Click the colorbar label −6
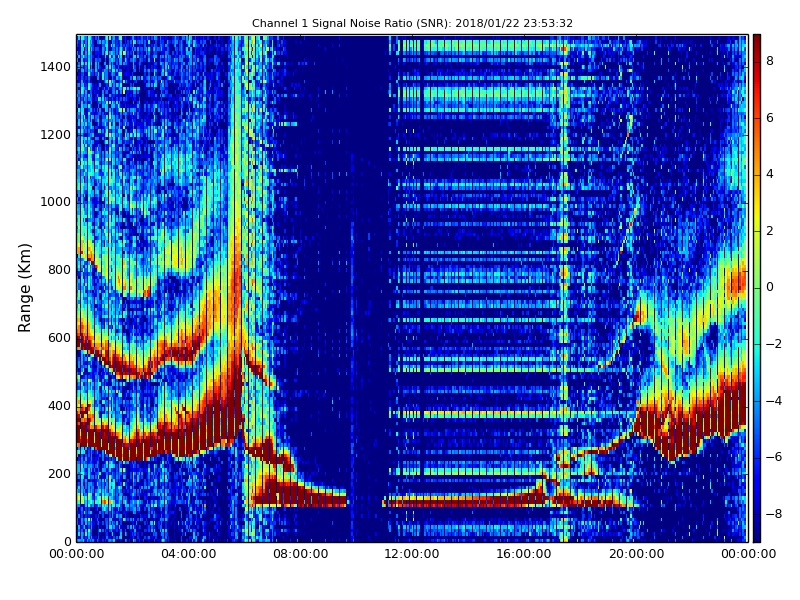Image resolution: width=800 pixels, height=600 pixels. pos(774,457)
